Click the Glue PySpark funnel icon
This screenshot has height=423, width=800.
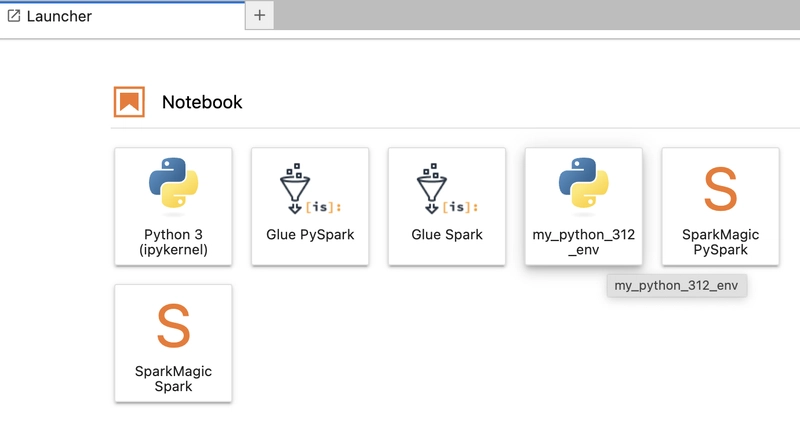[x=310, y=188]
